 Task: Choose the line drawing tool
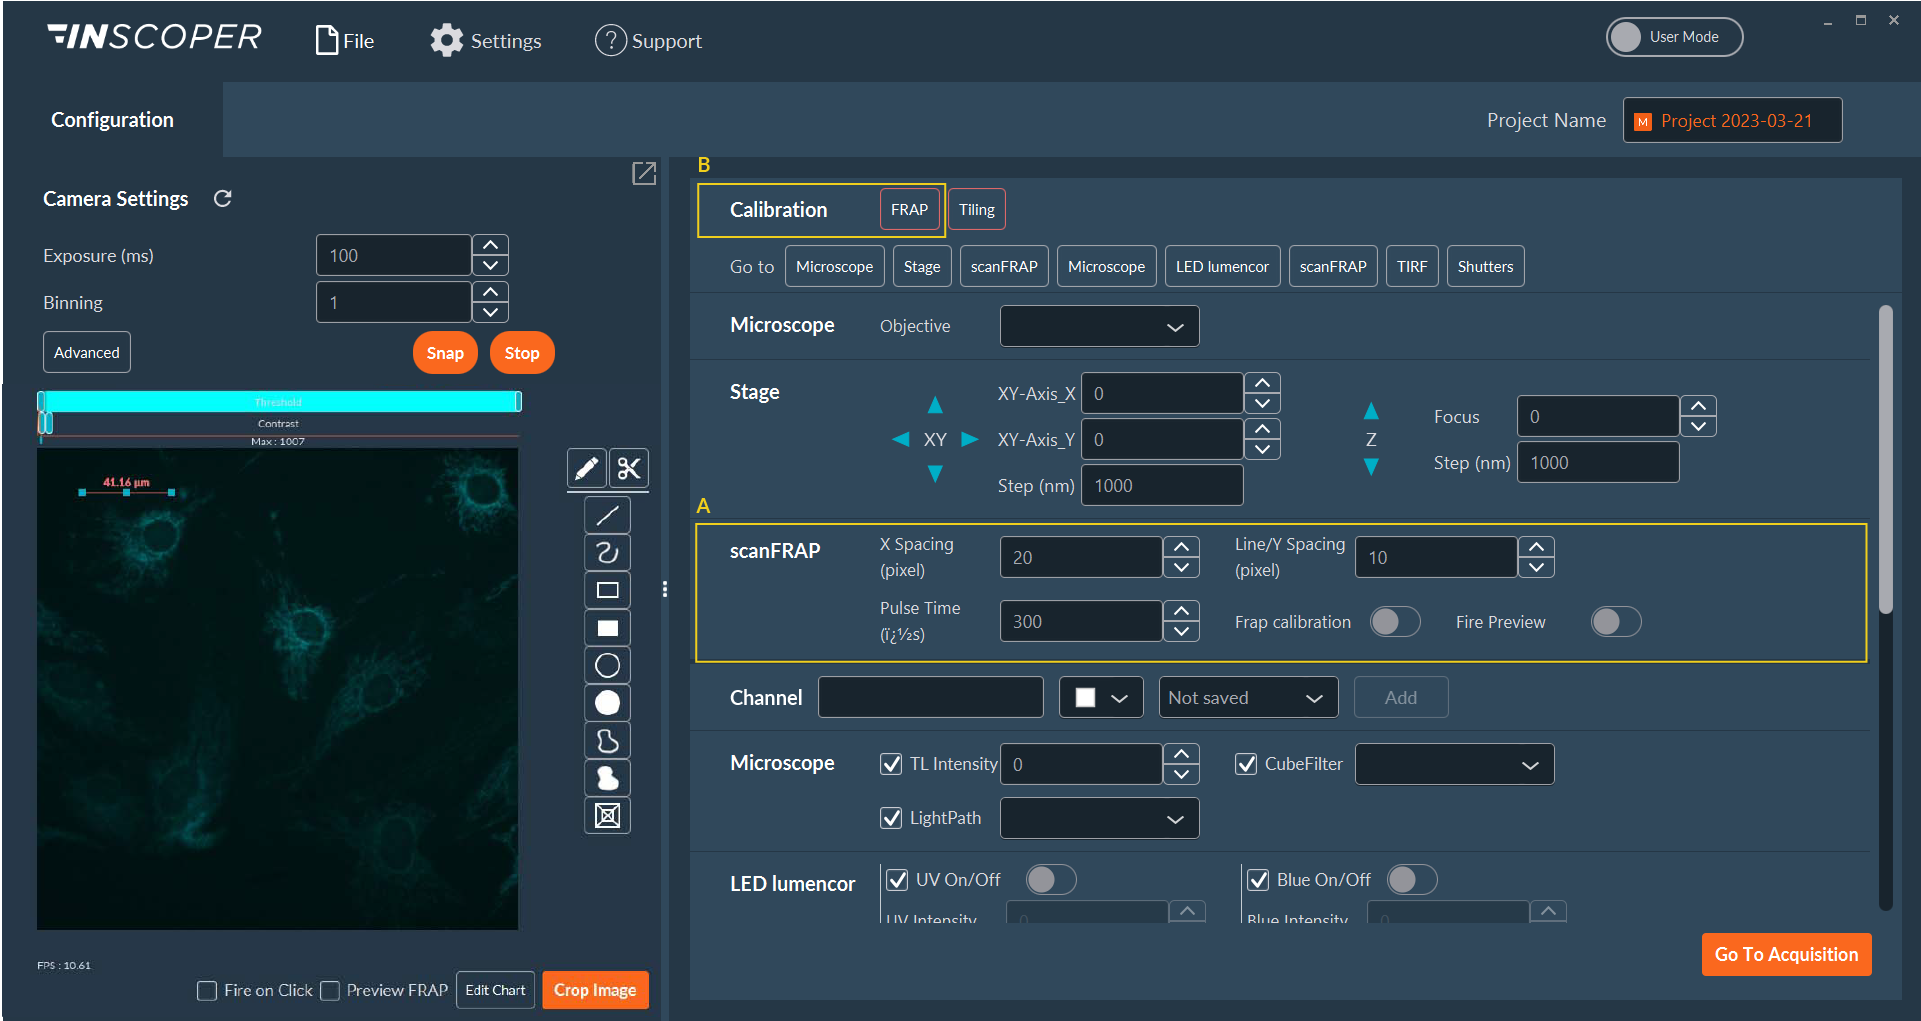coord(607,514)
